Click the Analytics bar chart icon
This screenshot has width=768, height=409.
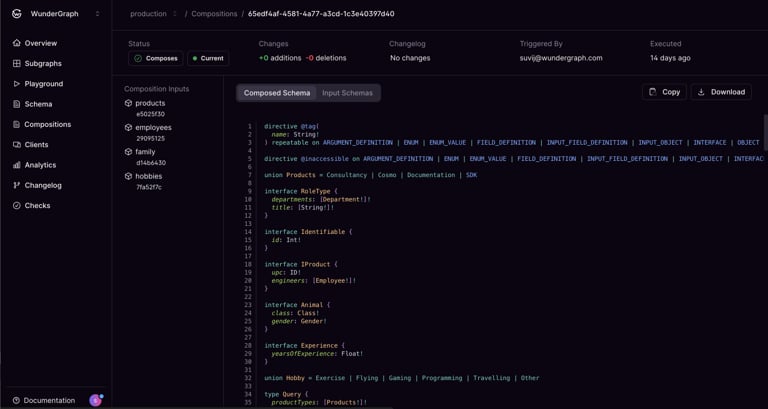pyautogui.click(x=17, y=165)
